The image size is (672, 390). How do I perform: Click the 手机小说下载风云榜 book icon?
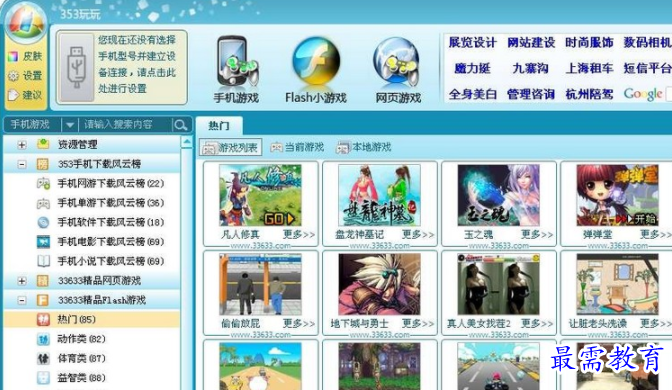click(43, 261)
